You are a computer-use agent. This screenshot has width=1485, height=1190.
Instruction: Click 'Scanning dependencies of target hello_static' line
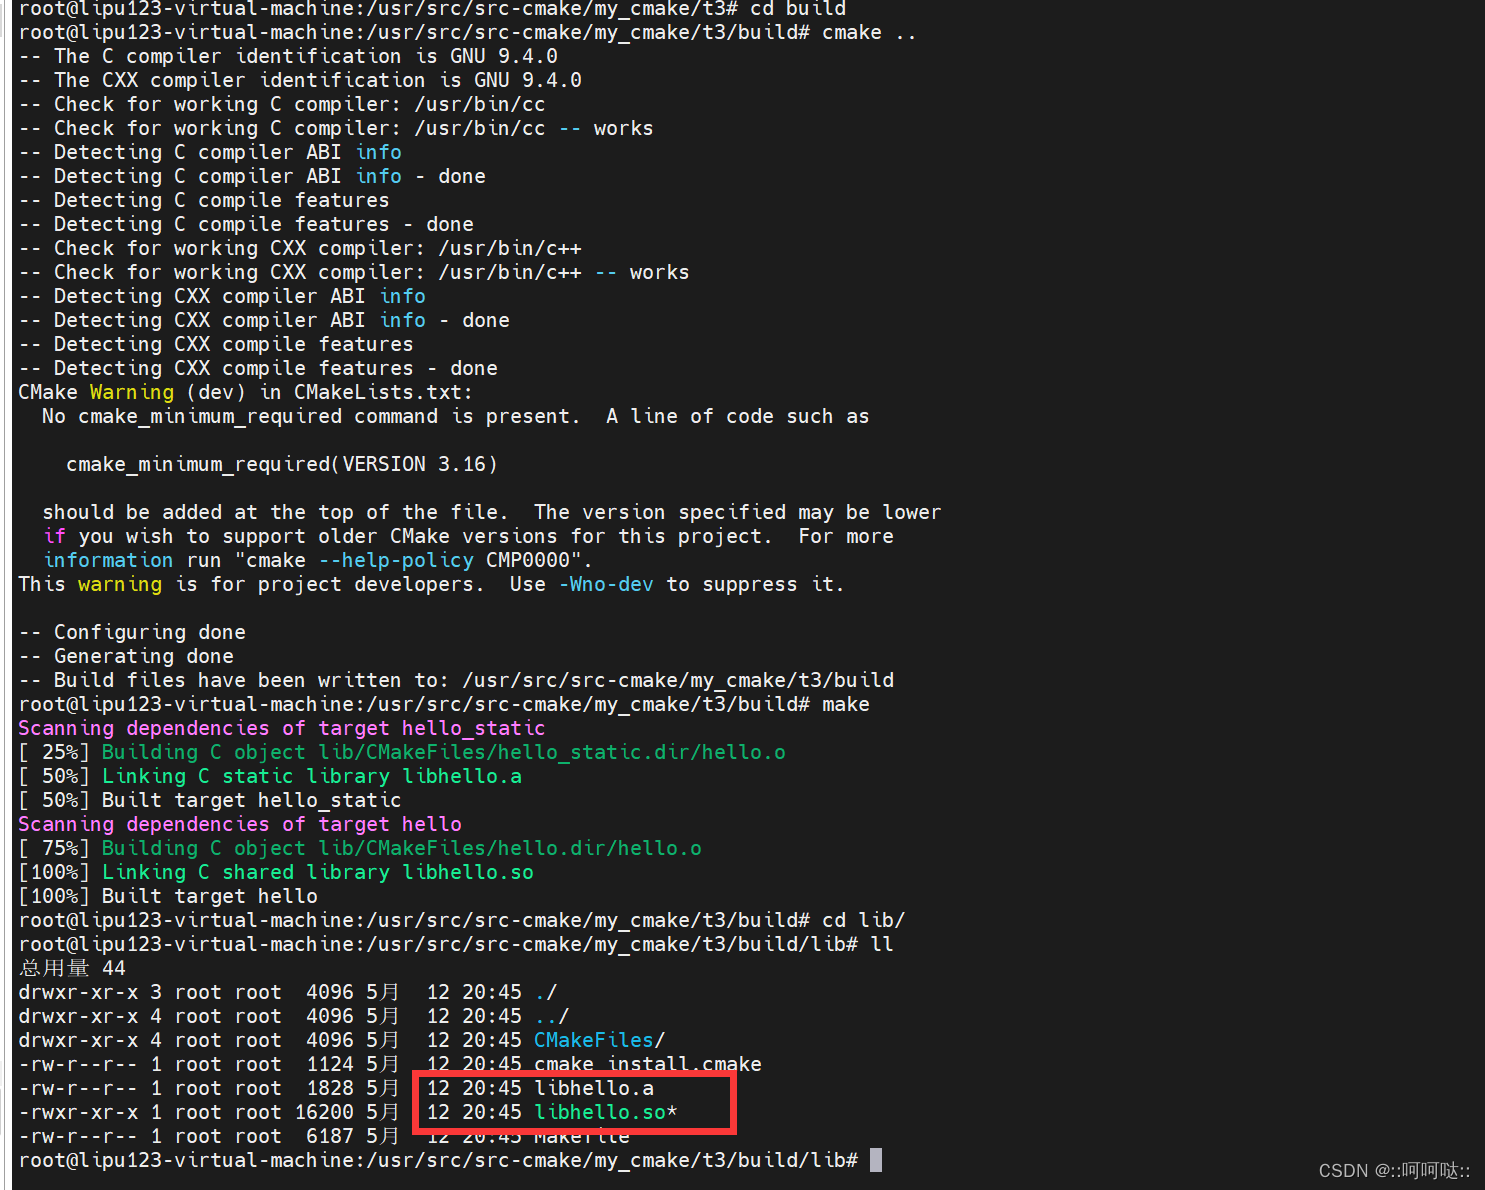pyautogui.click(x=282, y=728)
